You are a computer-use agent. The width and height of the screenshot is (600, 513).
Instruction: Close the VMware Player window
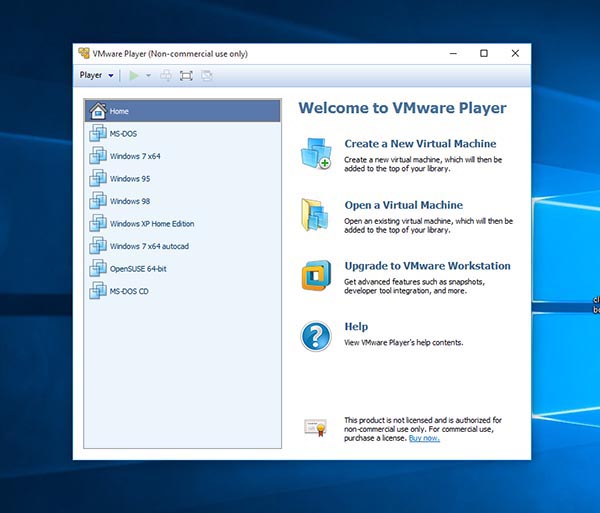click(x=515, y=54)
